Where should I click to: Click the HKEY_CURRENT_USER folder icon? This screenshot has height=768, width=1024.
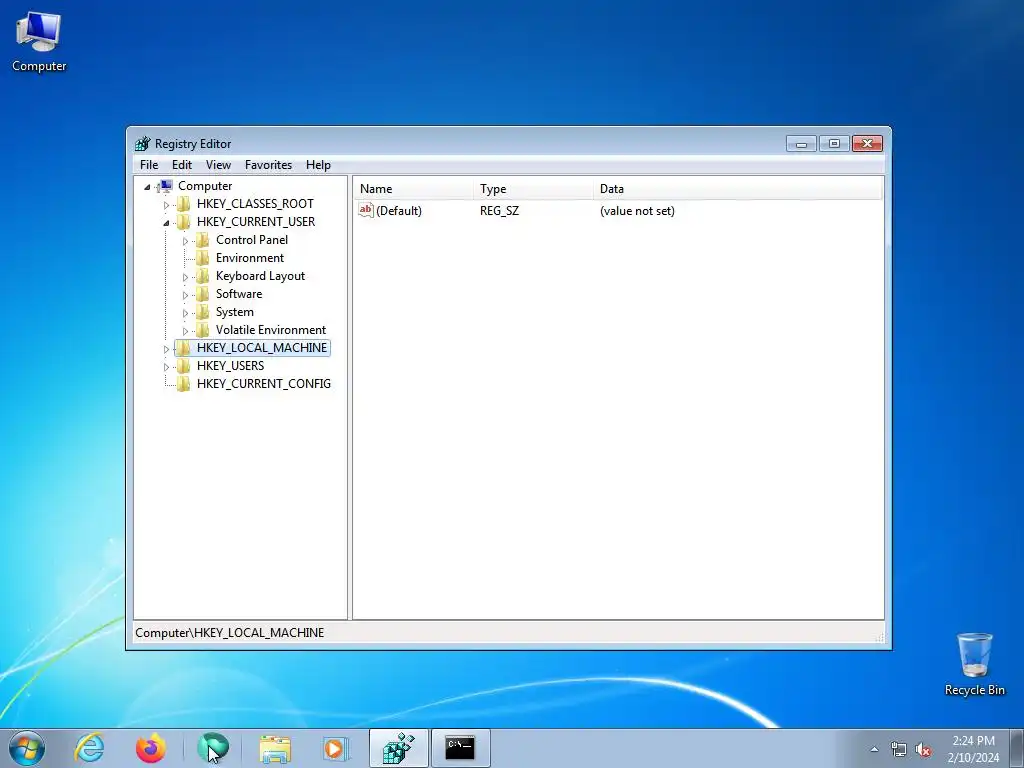[184, 221]
